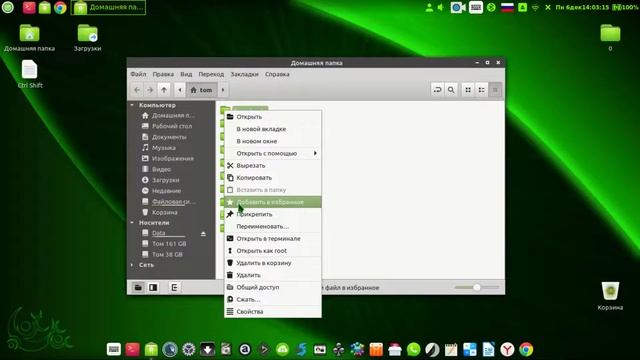The height and width of the screenshot is (360, 640).
Task: Select Копировать in context menu
Action: [x=273, y=178]
